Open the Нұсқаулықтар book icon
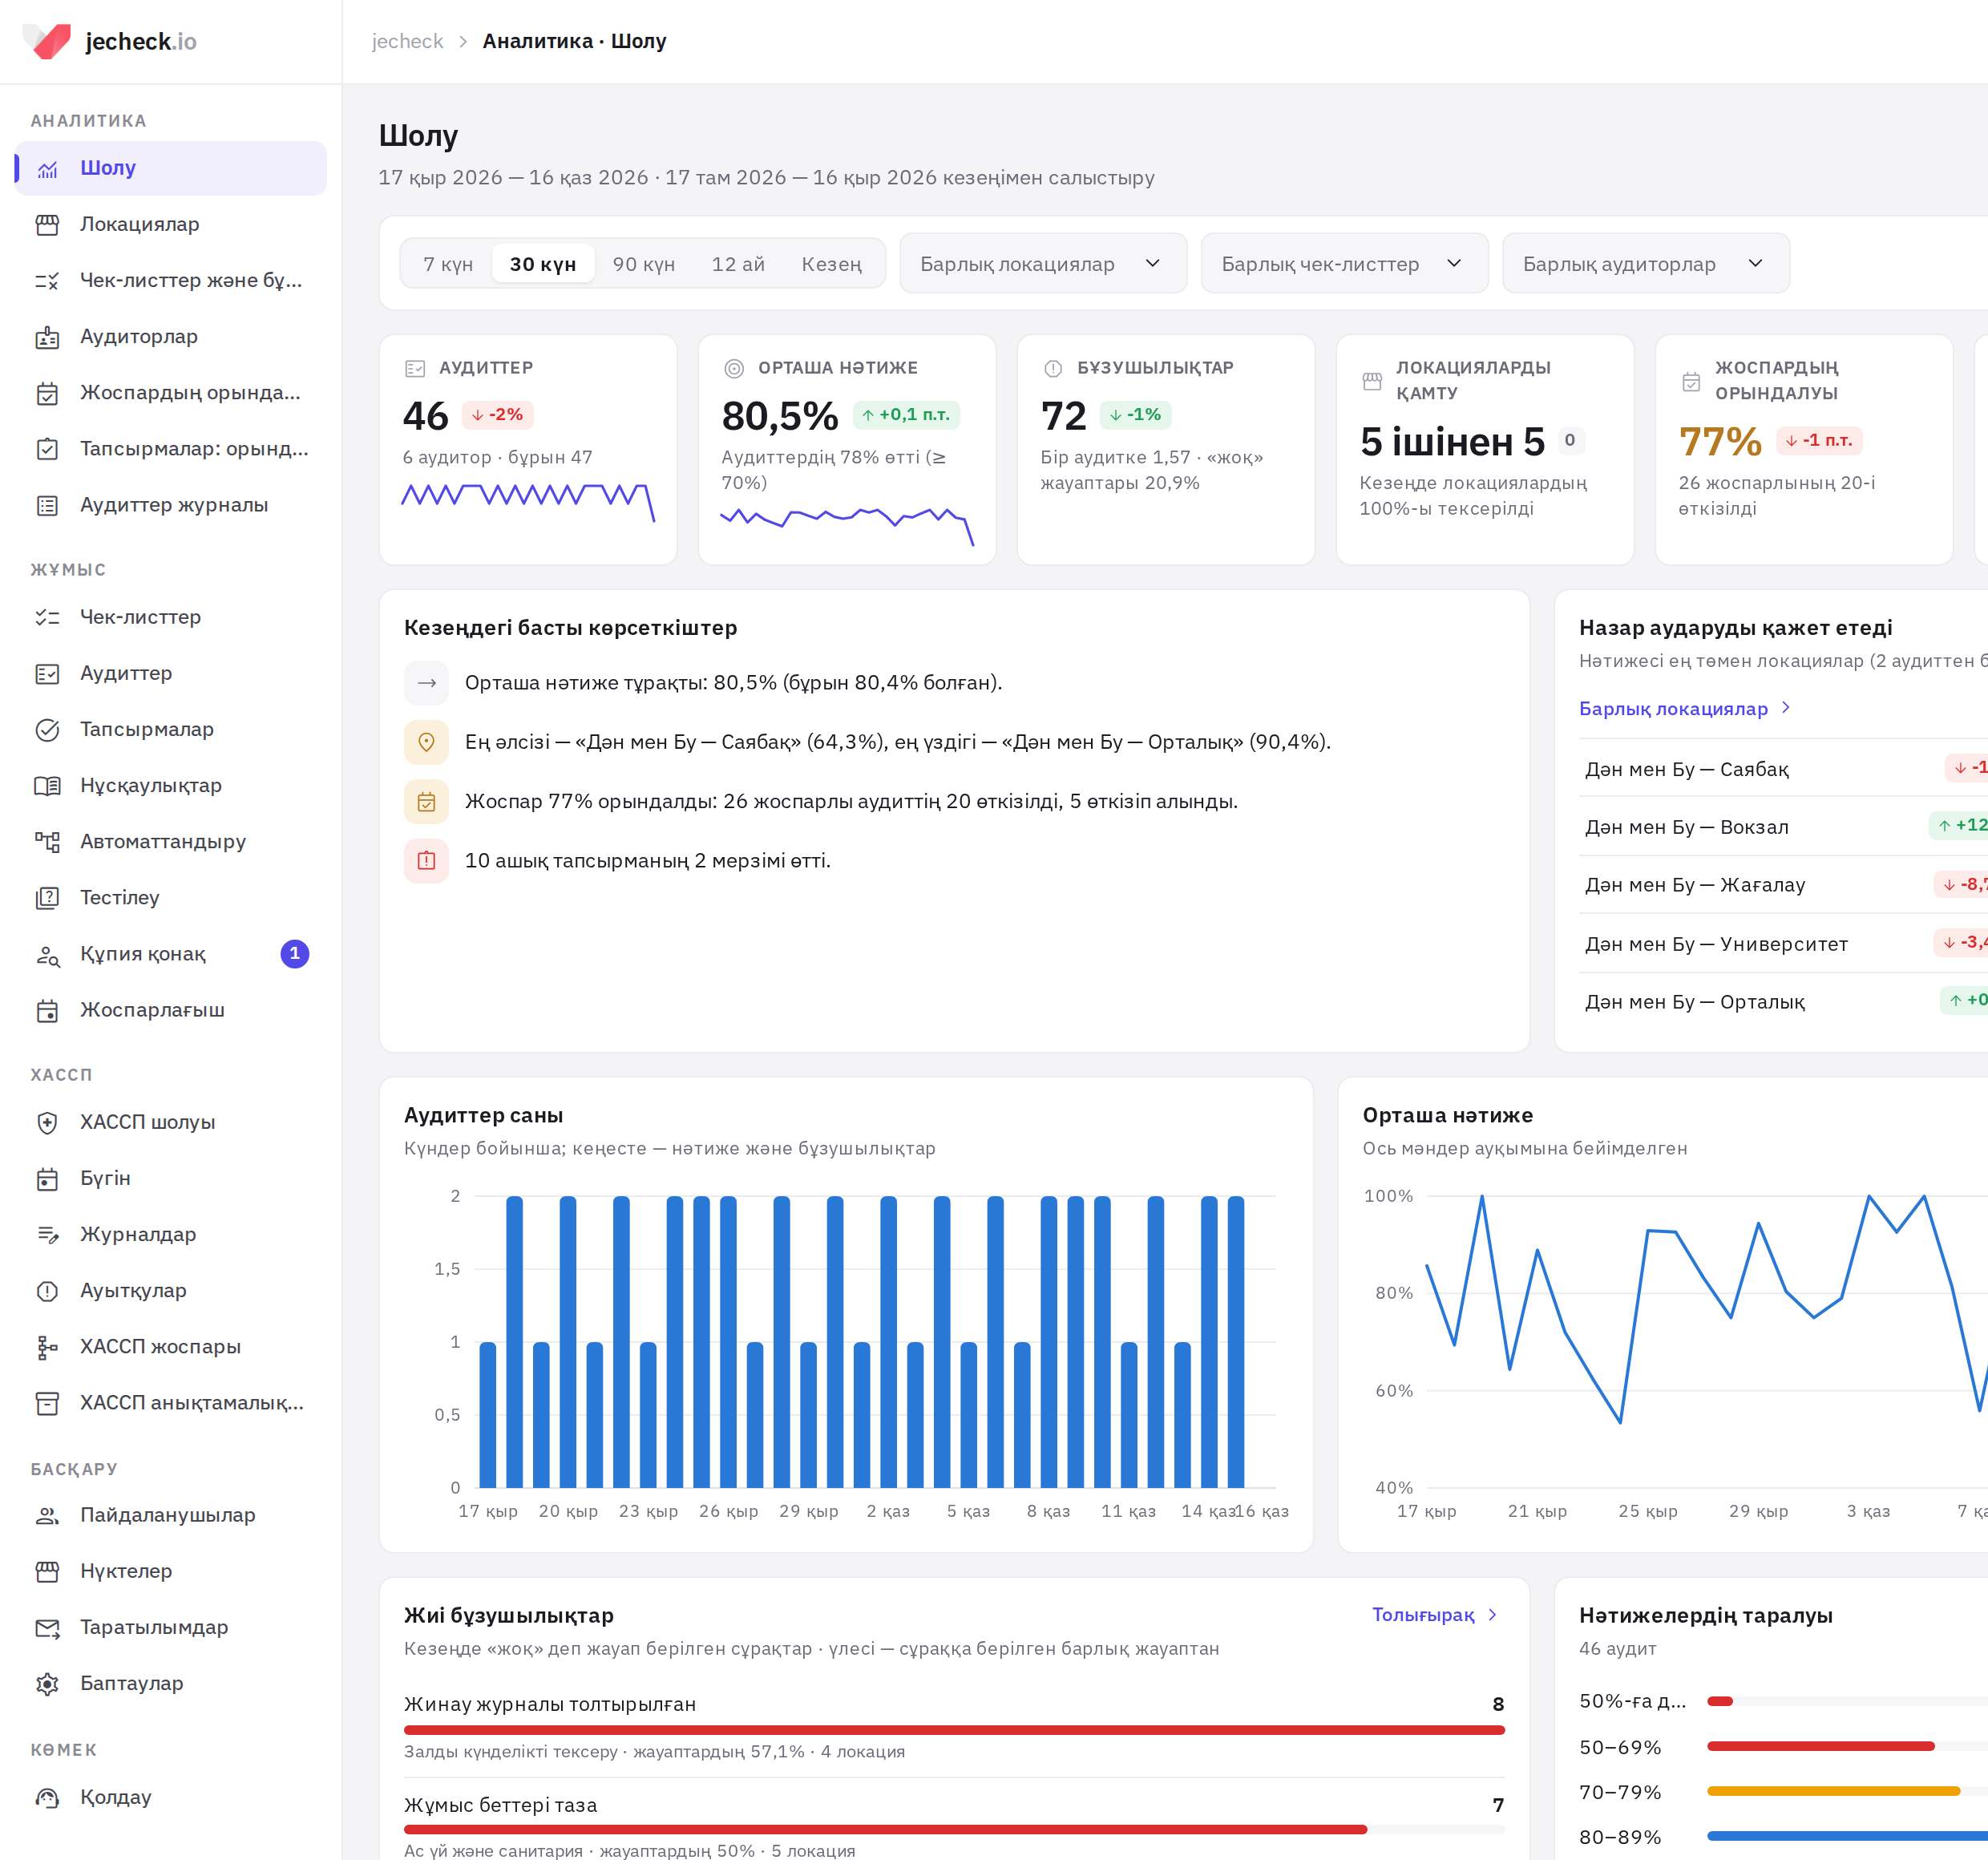This screenshot has height=1860, width=1988. click(x=47, y=786)
